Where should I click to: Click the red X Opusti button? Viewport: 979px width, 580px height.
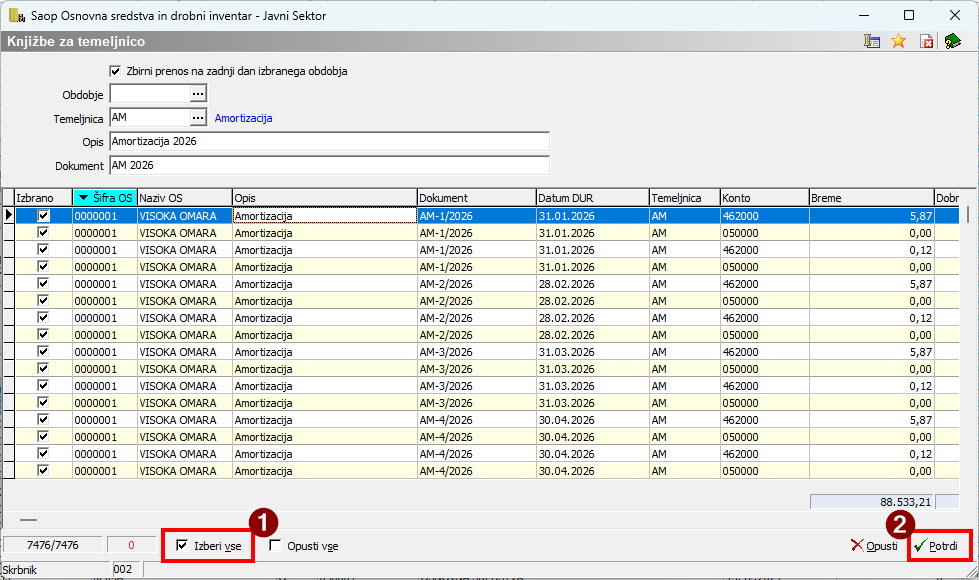tap(874, 546)
